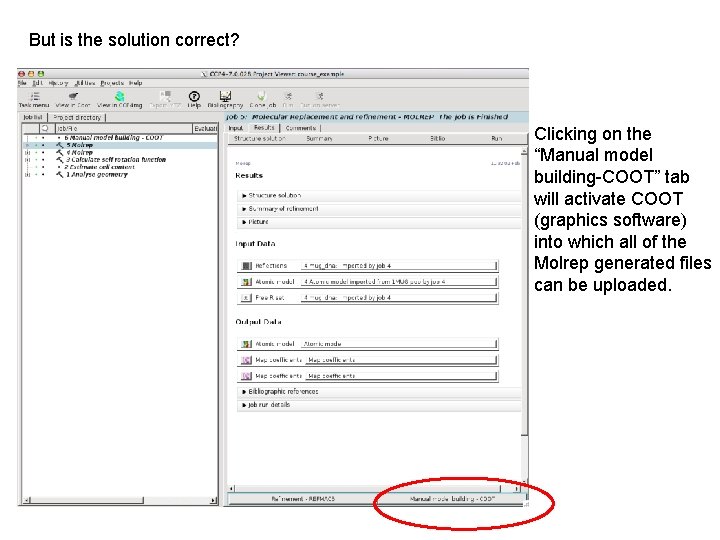
Task: Switch to the Project directory tab
Action: pos(77,118)
